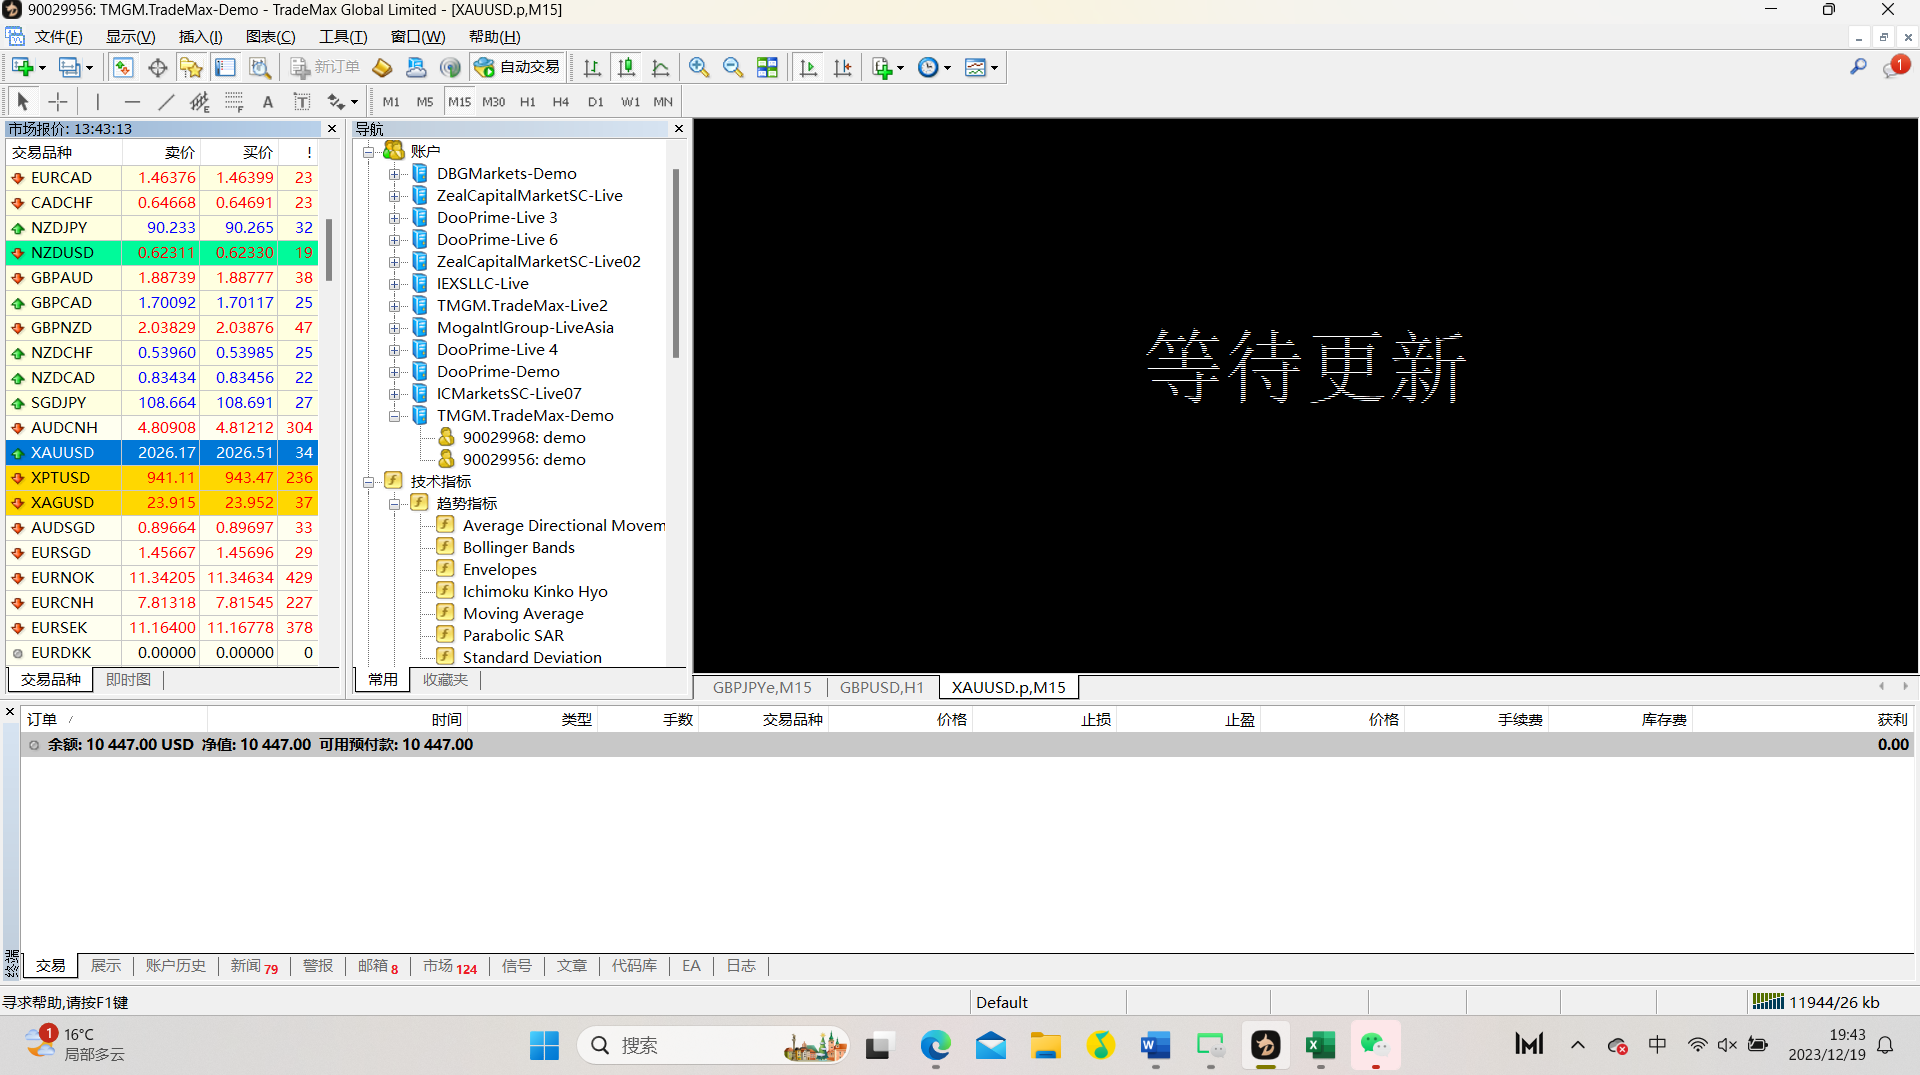The width and height of the screenshot is (1920, 1075).
Task: Open Microsoft Edge from the taskbar
Action: (x=935, y=1045)
